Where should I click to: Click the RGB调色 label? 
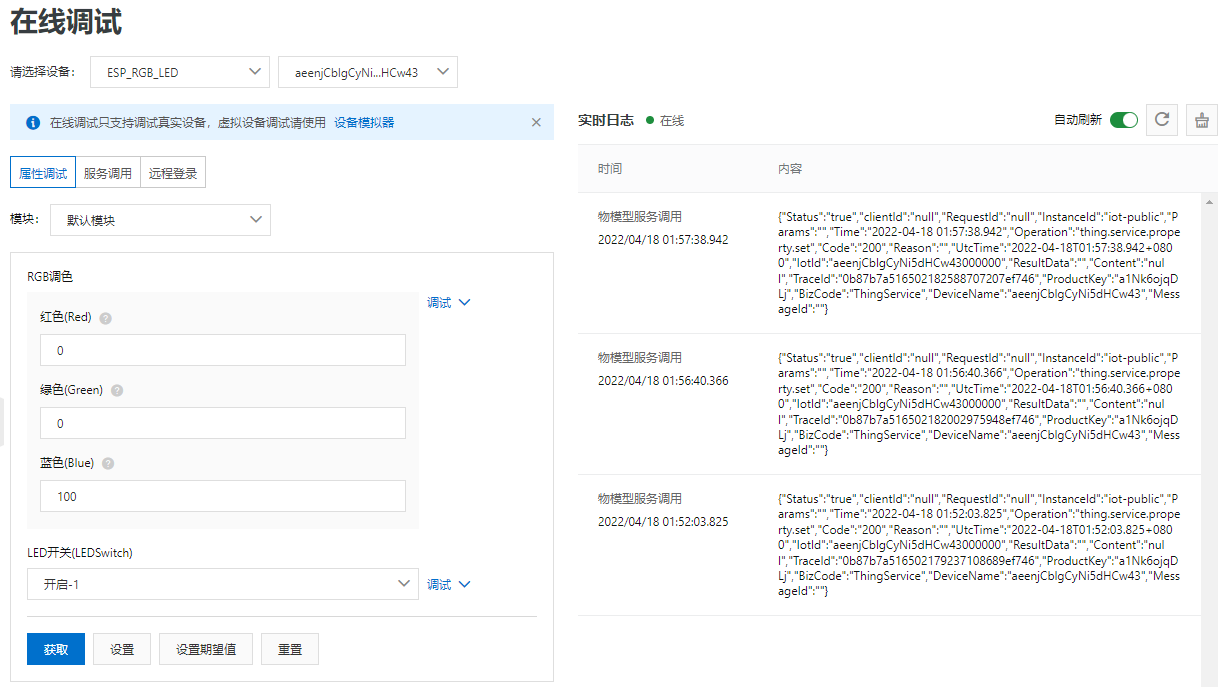click(50, 276)
